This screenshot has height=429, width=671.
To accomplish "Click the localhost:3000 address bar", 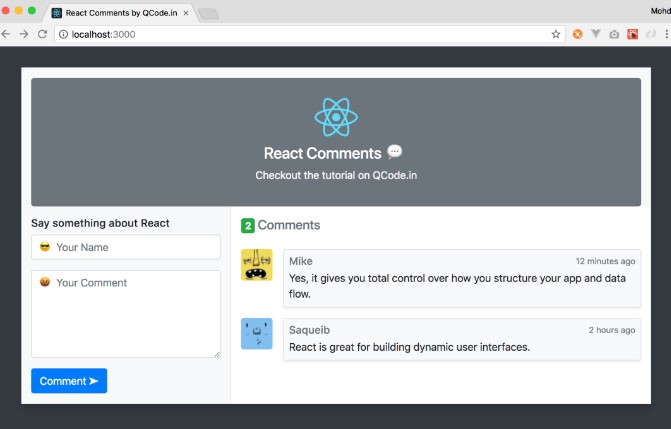I will pyautogui.click(x=300, y=34).
